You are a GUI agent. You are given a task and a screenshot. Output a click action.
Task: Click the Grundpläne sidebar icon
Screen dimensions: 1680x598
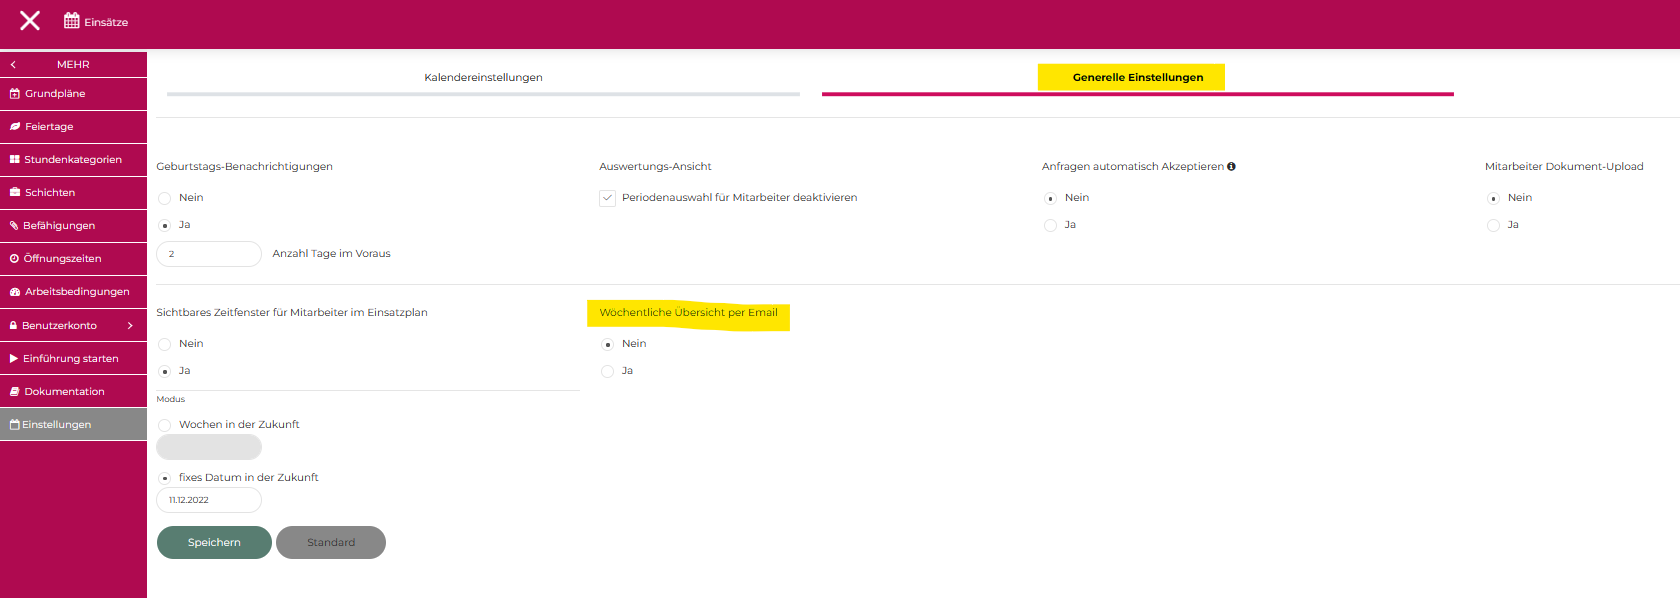[15, 94]
